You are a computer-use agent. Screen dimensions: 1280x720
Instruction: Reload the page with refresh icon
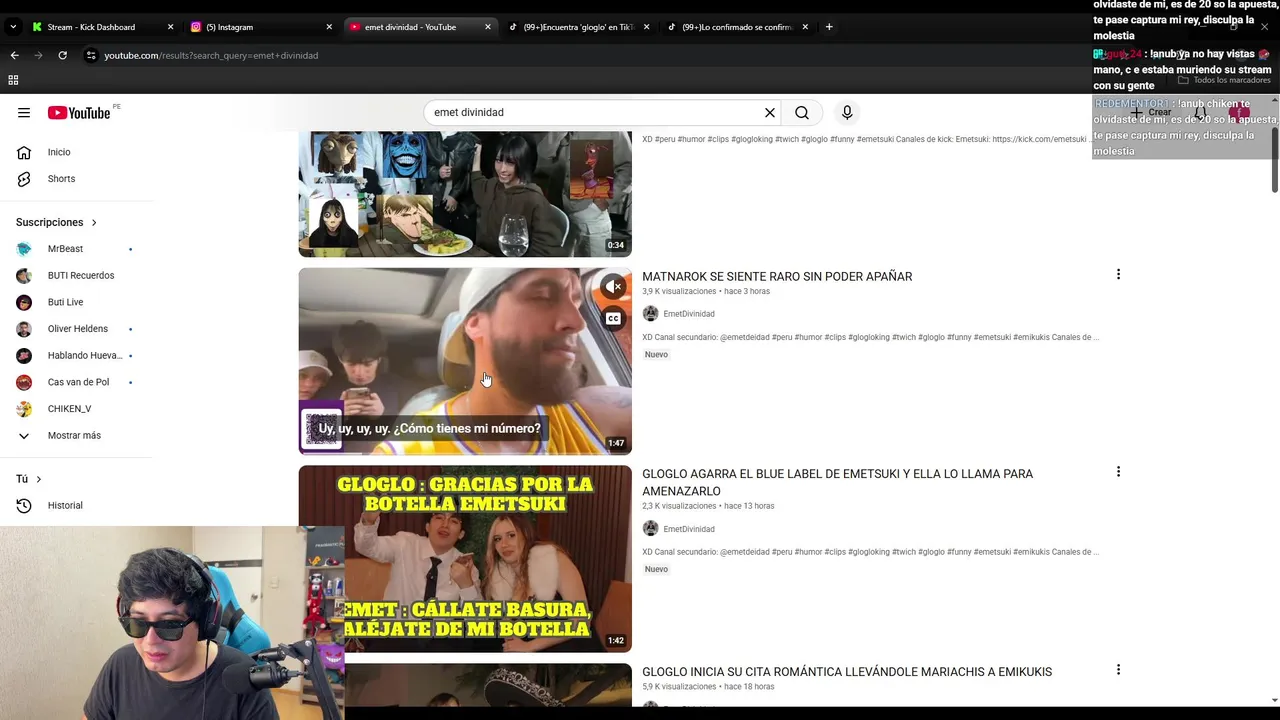click(x=62, y=55)
